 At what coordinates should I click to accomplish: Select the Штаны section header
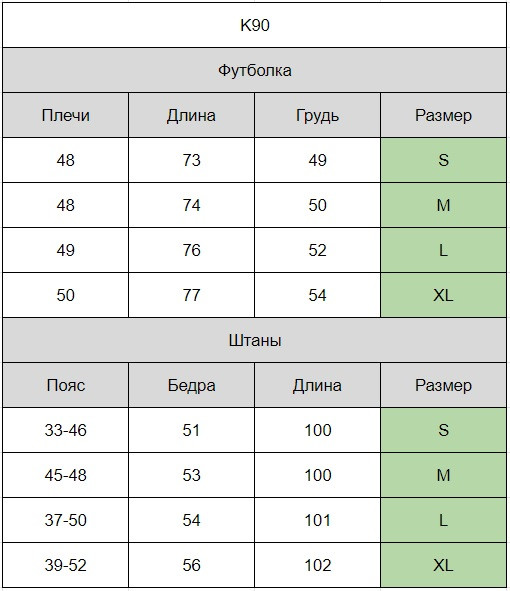[254, 340]
